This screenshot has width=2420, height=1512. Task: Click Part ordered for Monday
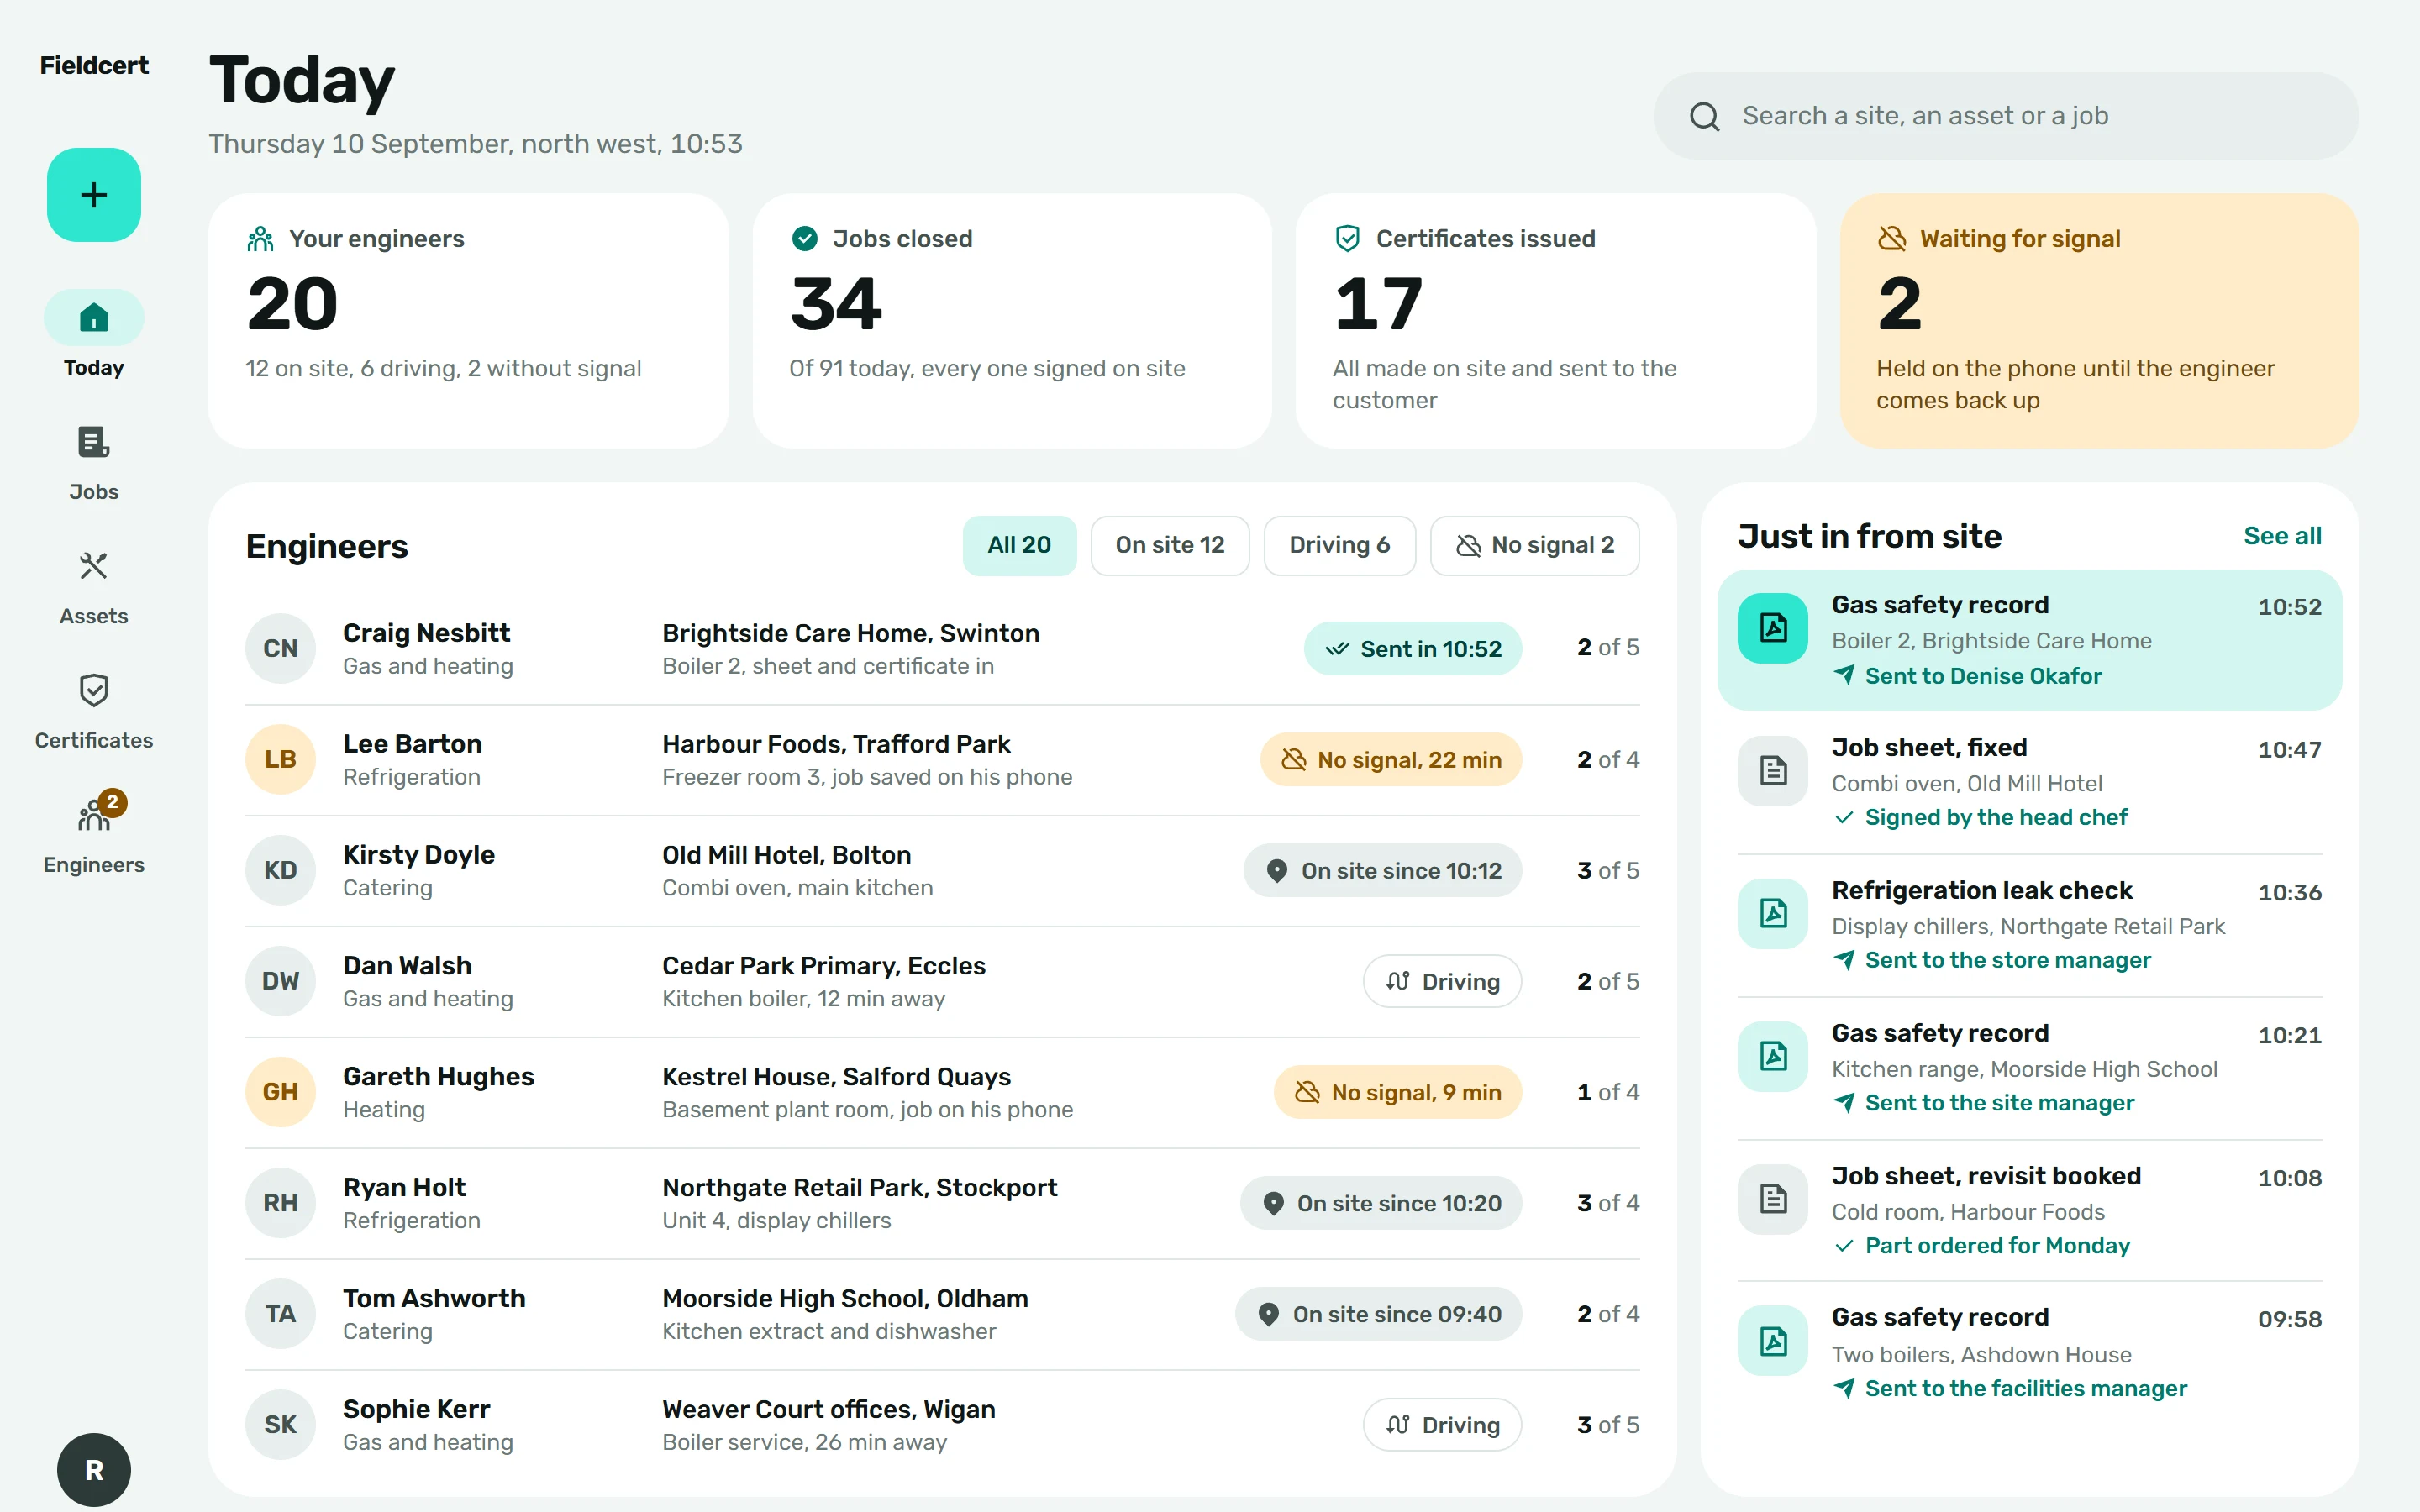pyautogui.click(x=1997, y=1246)
